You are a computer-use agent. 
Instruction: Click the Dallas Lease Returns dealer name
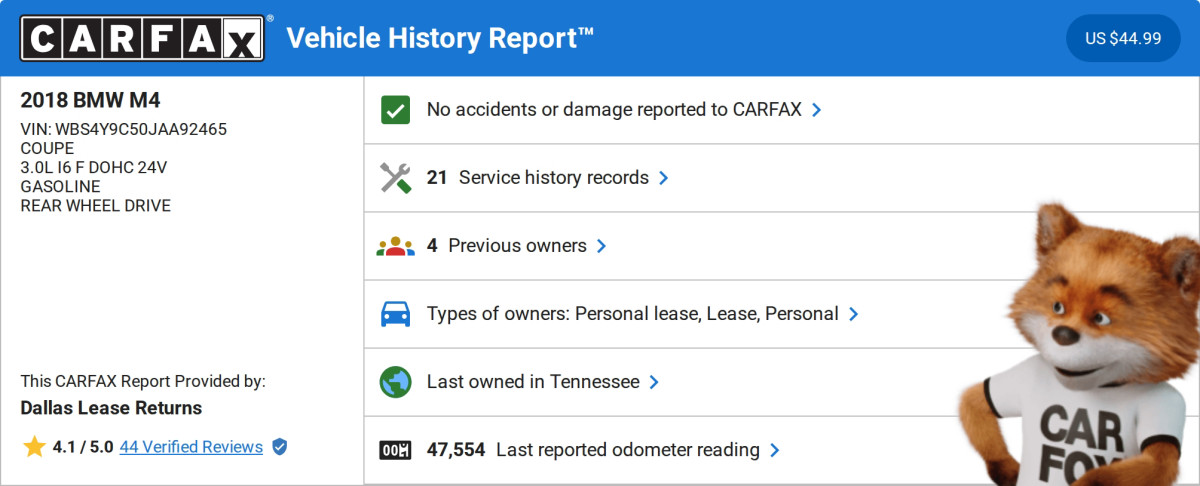[x=111, y=408]
